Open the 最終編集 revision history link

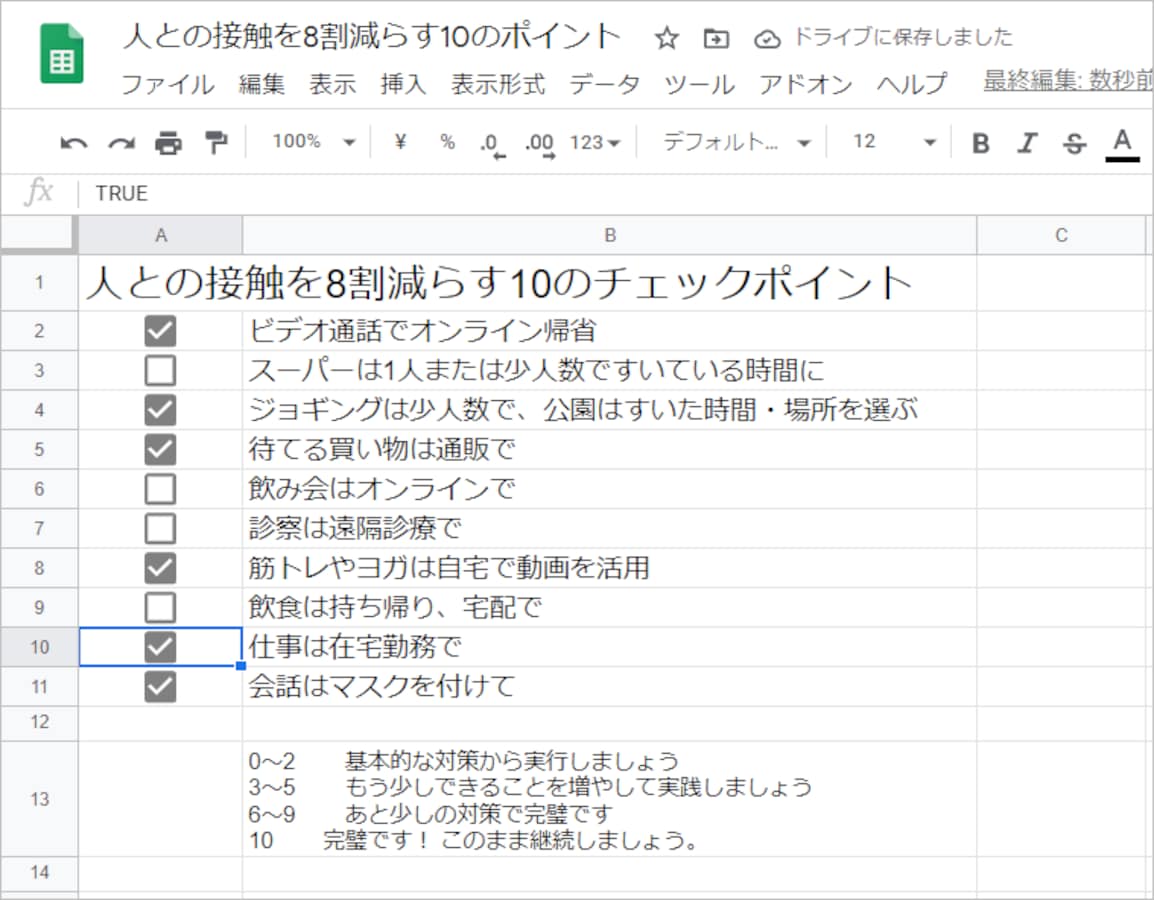coord(1068,81)
